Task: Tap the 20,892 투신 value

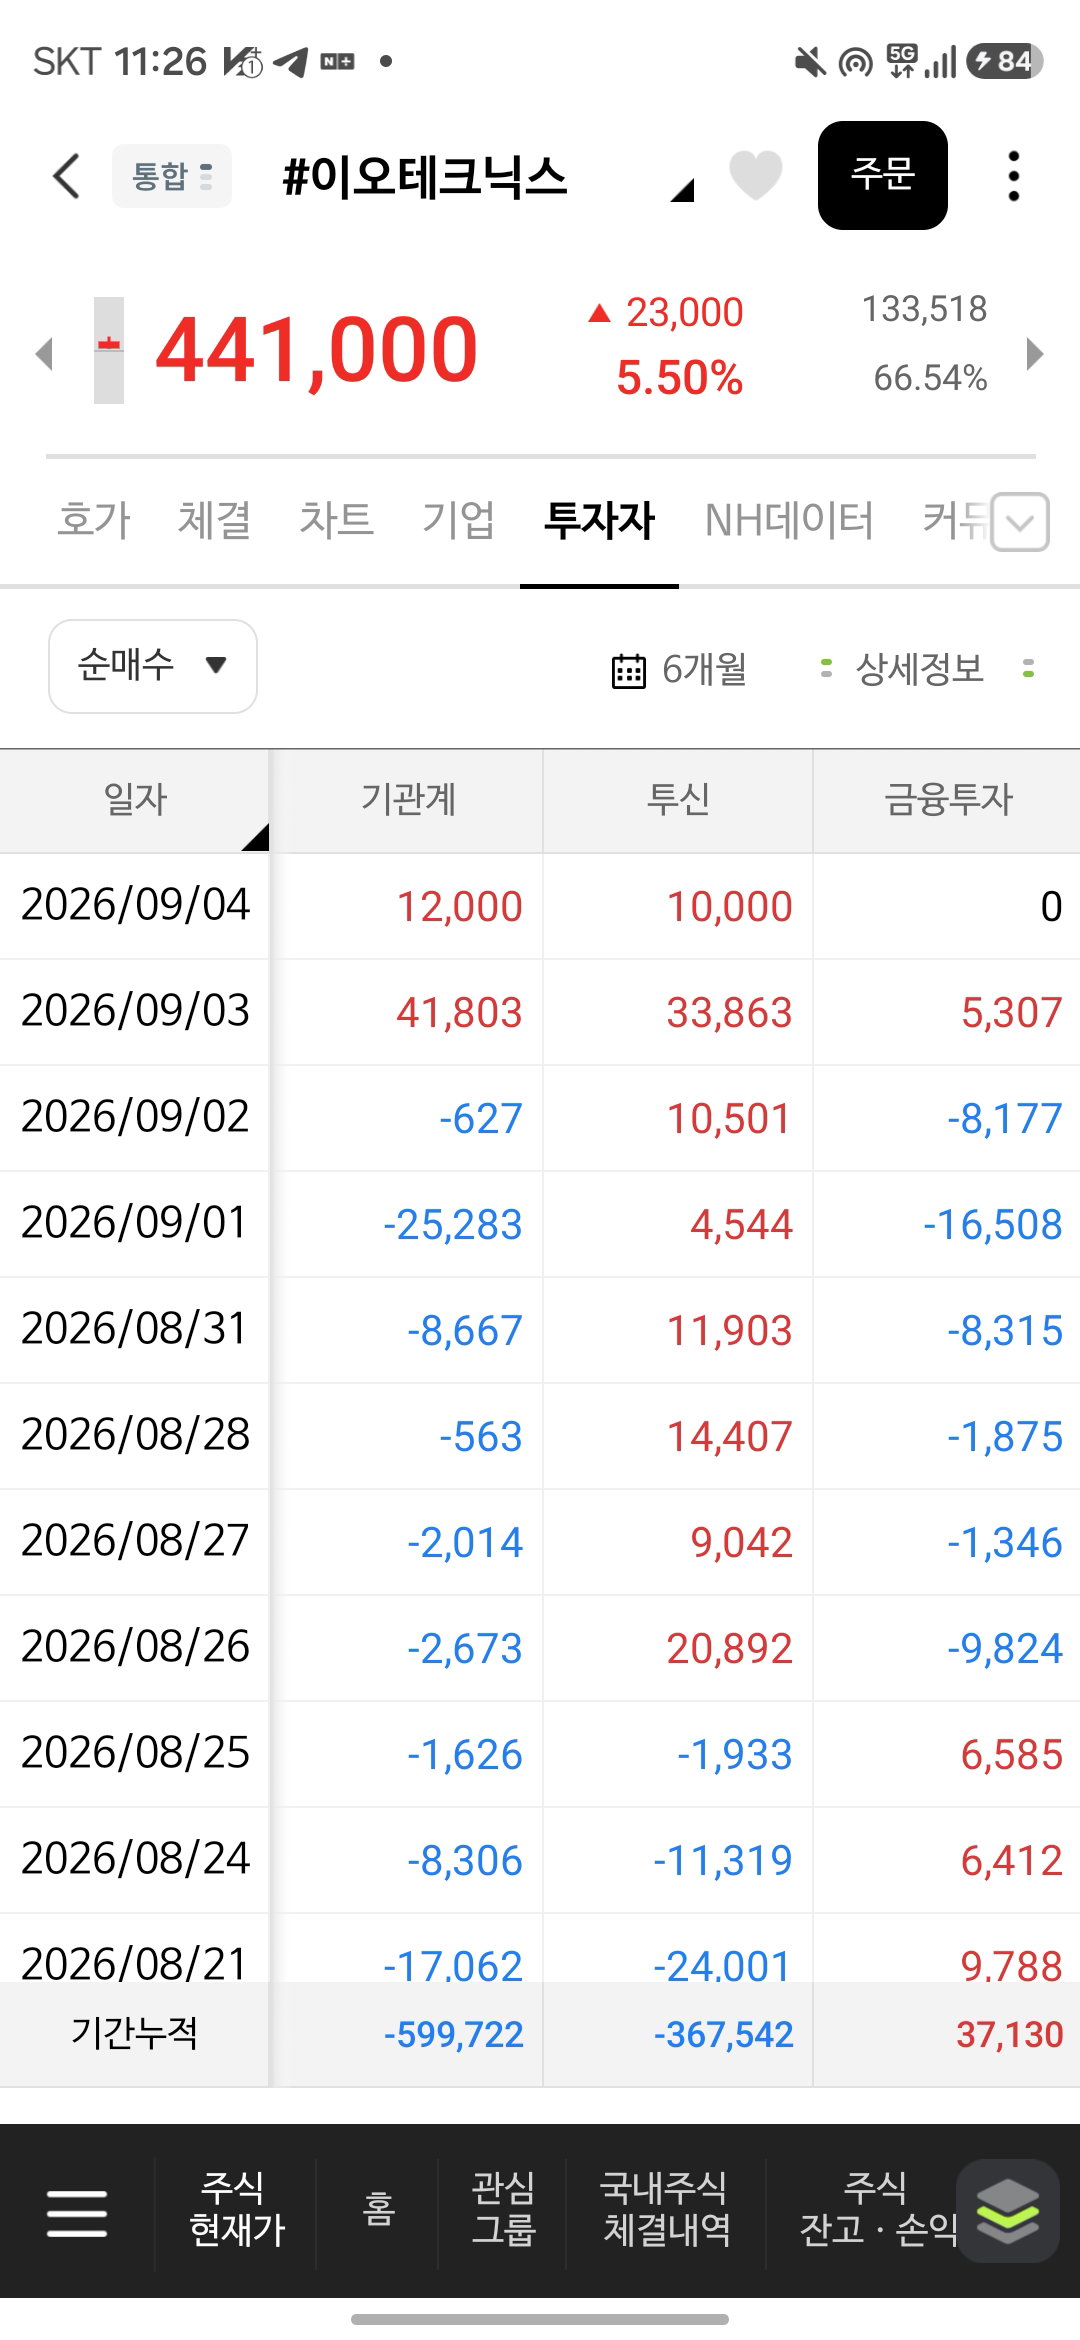Action: [x=730, y=1649]
